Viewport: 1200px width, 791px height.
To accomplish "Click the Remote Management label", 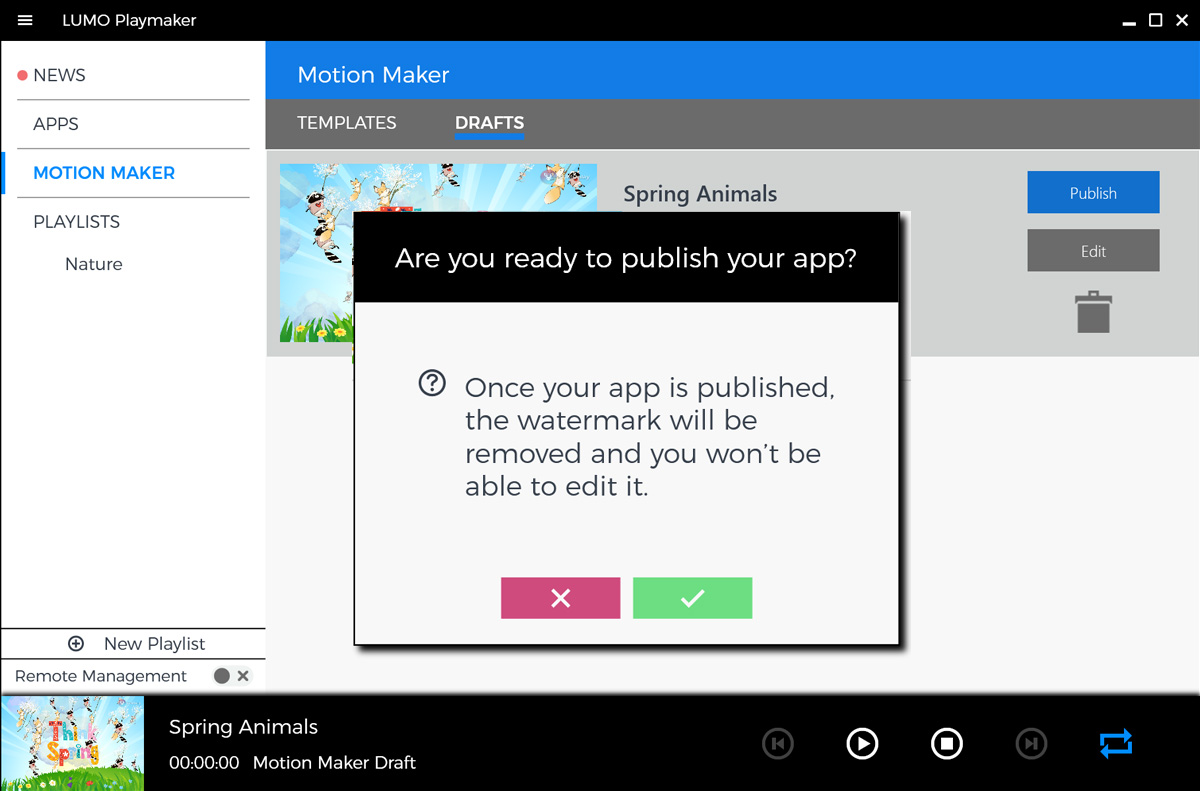I will 101,676.
